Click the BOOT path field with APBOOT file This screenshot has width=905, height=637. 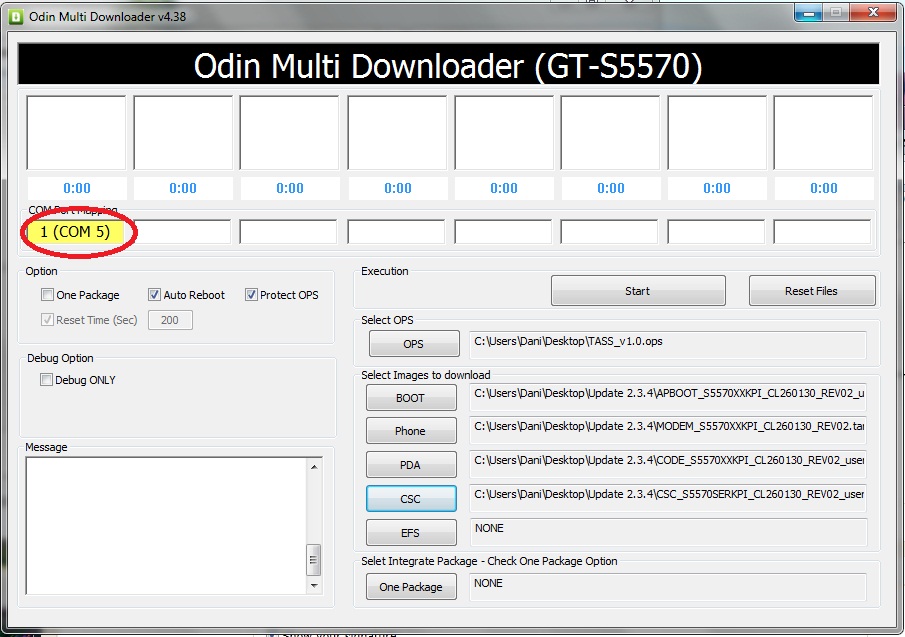click(668, 398)
